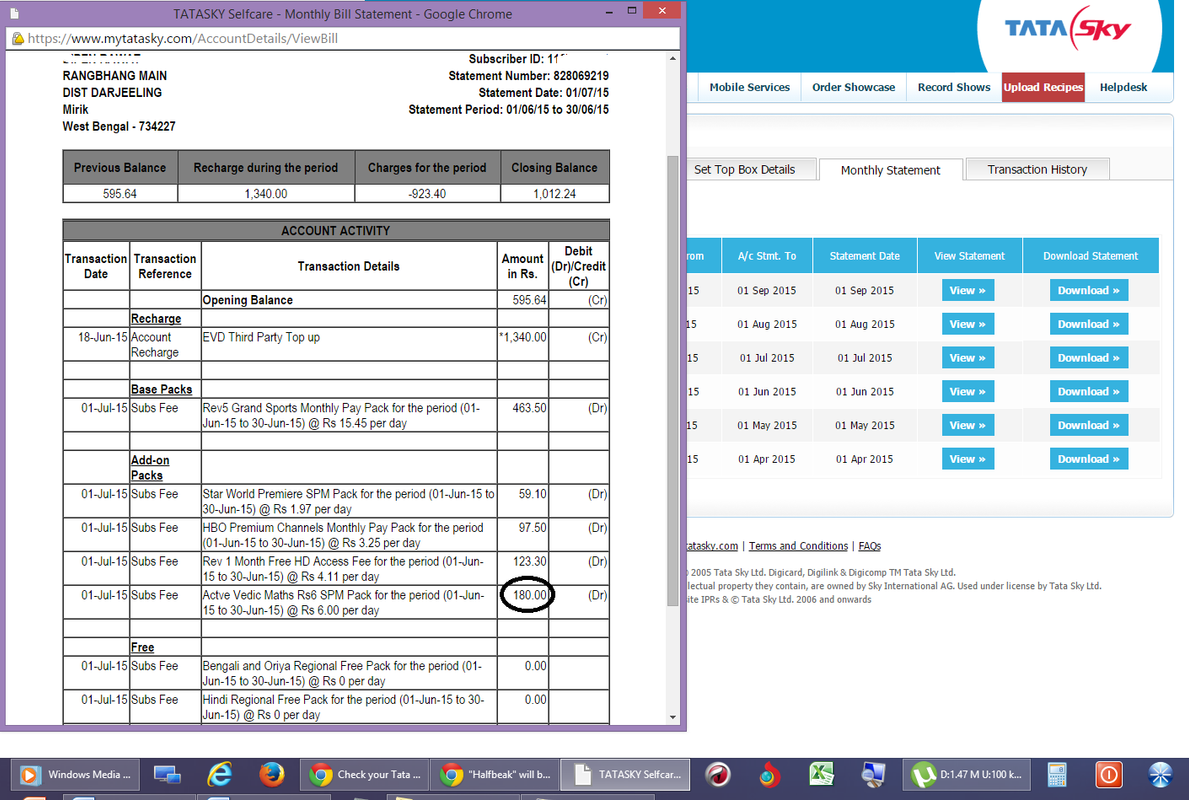Open the Helpdesk menu
The width and height of the screenshot is (1189, 800).
click(x=1123, y=87)
